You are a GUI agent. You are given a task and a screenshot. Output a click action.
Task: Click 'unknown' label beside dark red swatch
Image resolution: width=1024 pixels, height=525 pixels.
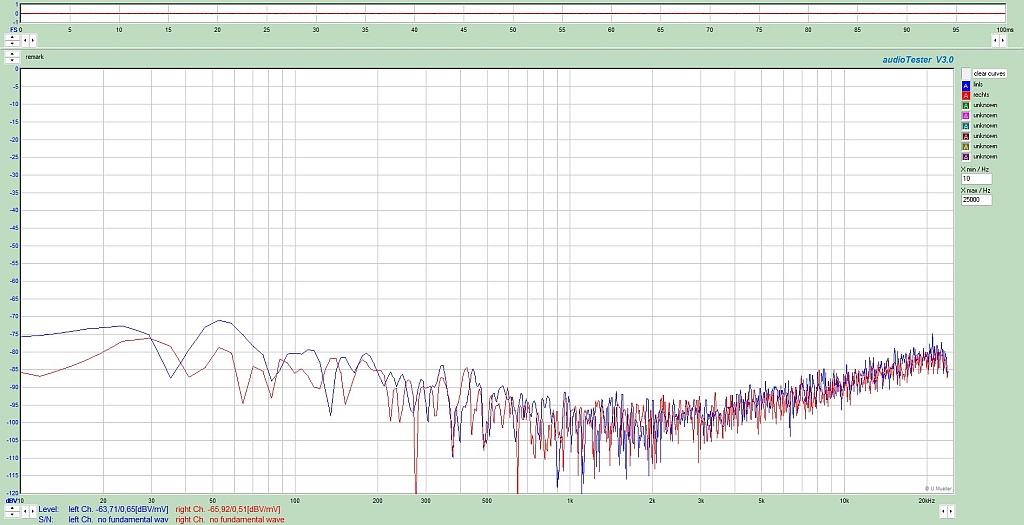coord(985,136)
